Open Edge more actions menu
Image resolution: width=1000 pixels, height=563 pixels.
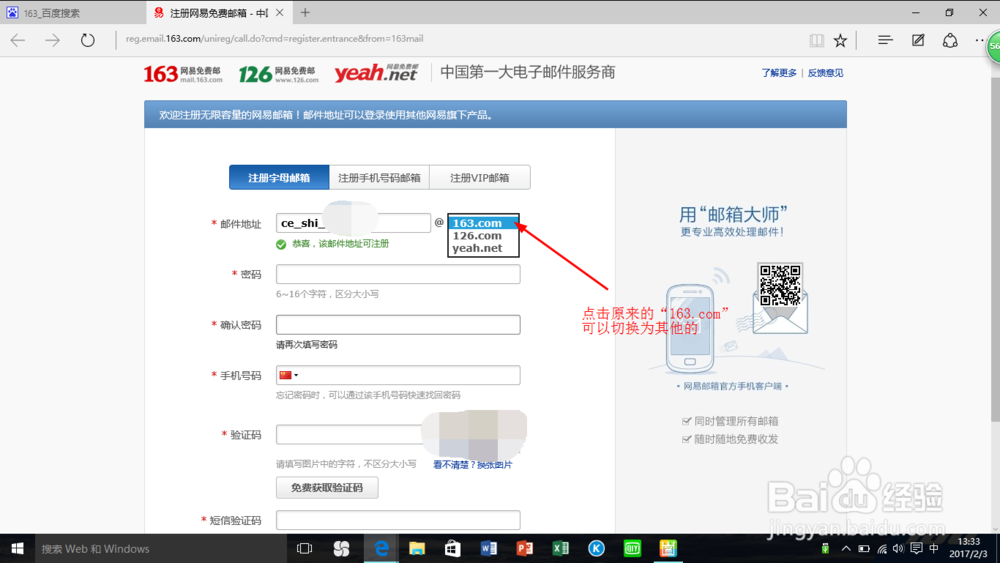pos(979,40)
